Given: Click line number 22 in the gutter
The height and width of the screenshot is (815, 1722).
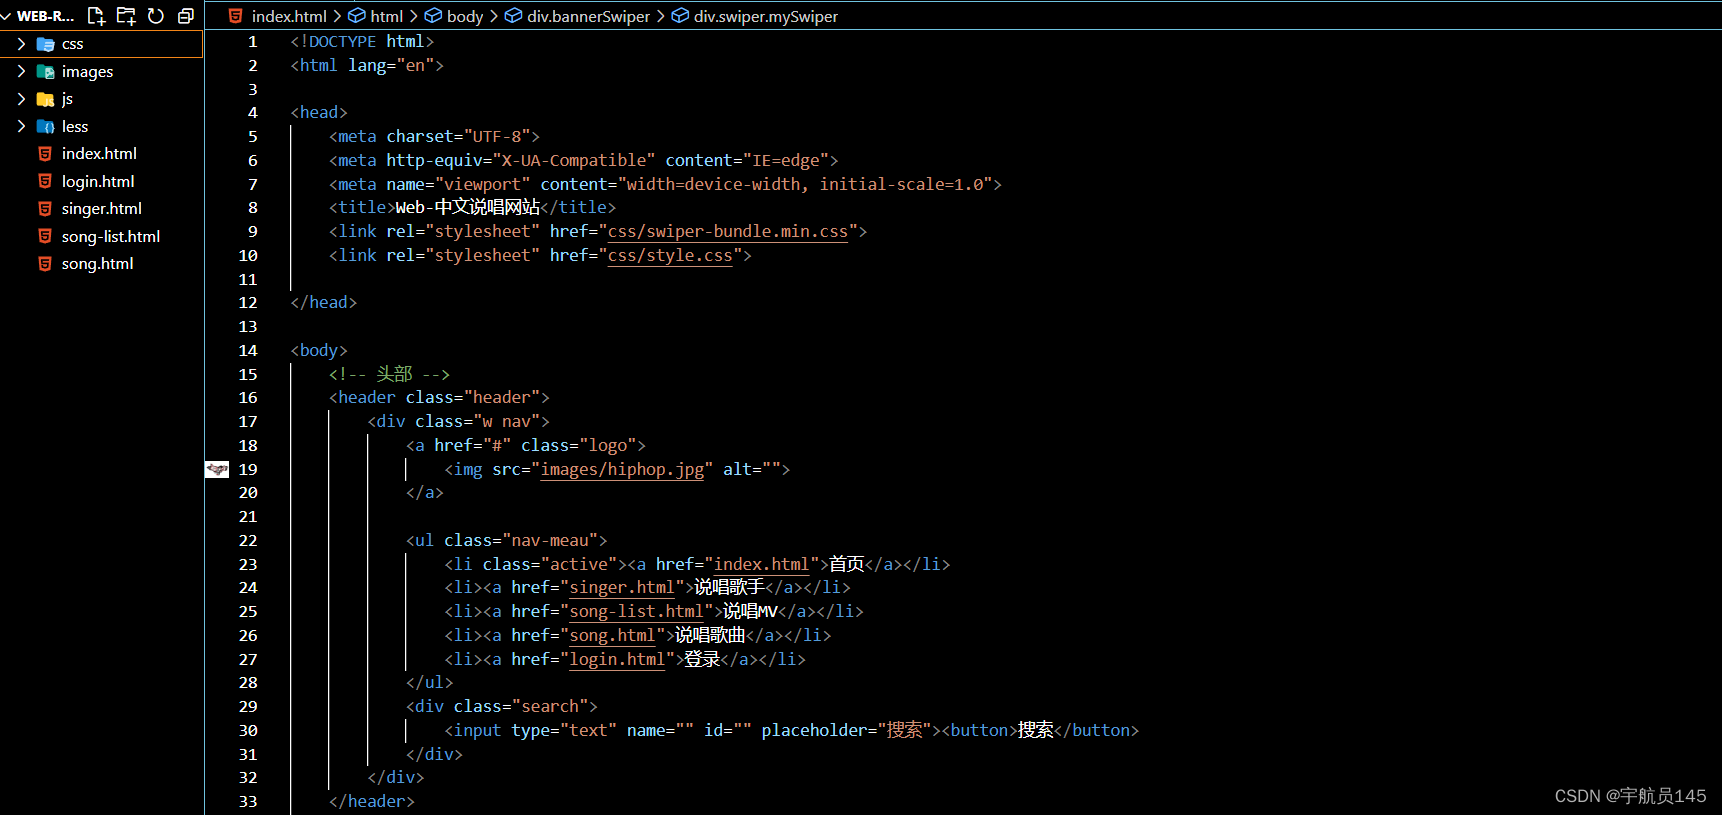Looking at the screenshot, I should coord(248,541).
